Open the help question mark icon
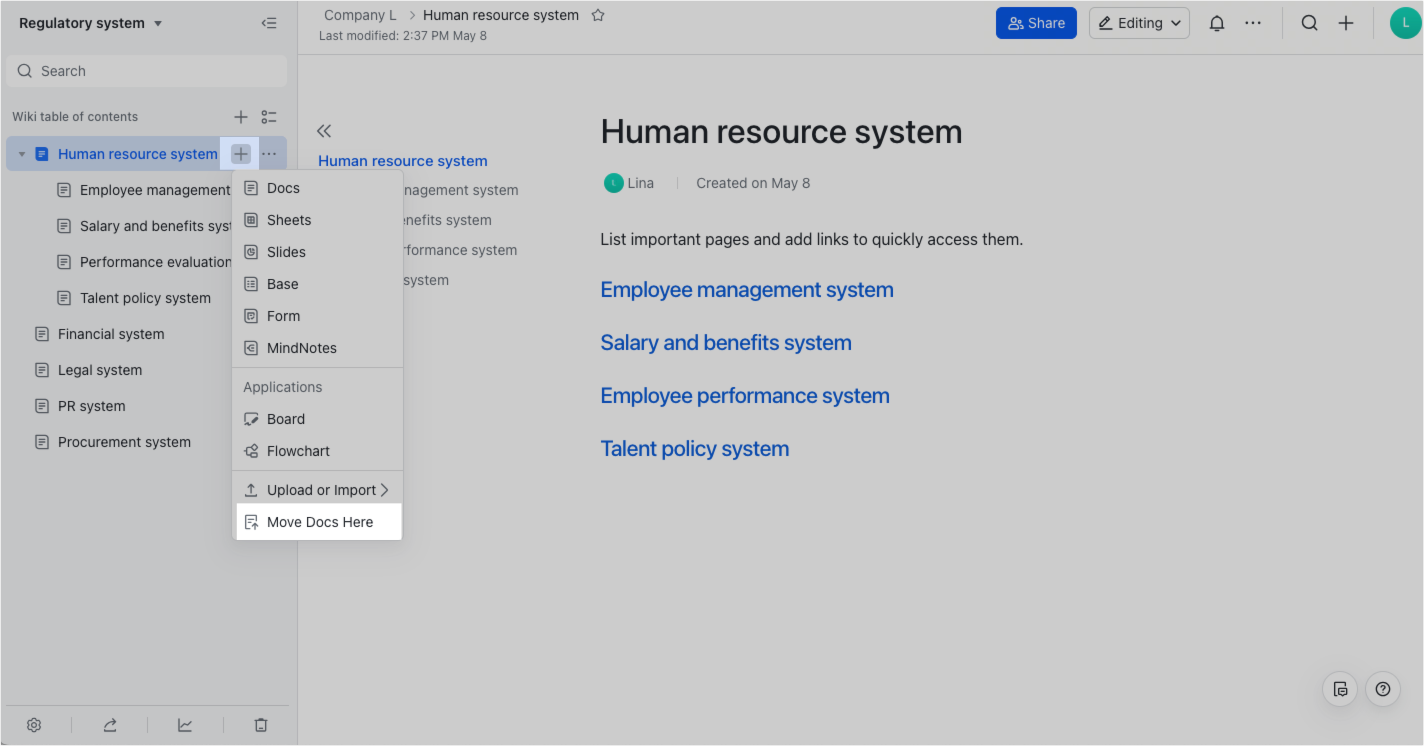The image size is (1424, 746). click(1383, 689)
